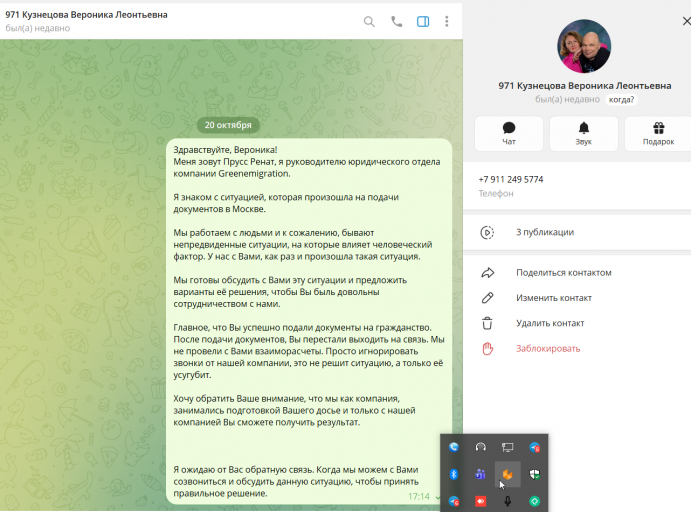The image size is (691, 512).
Task: Open Windows Security shield tray icon
Action: [535, 474]
